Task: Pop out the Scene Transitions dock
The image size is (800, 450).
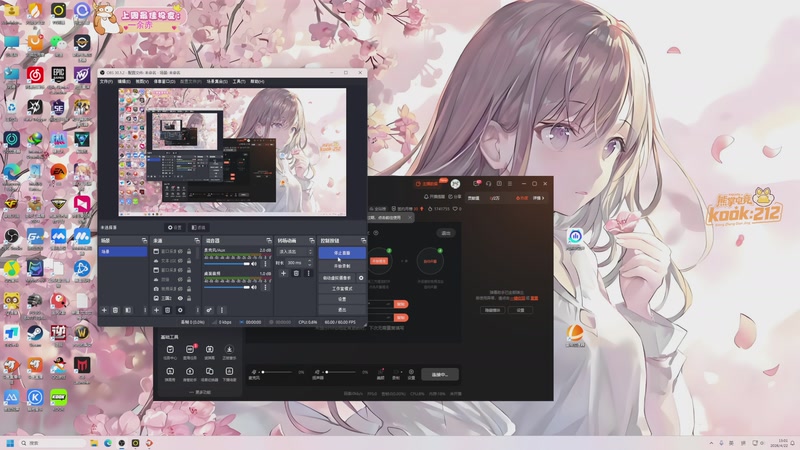Action: pos(311,241)
